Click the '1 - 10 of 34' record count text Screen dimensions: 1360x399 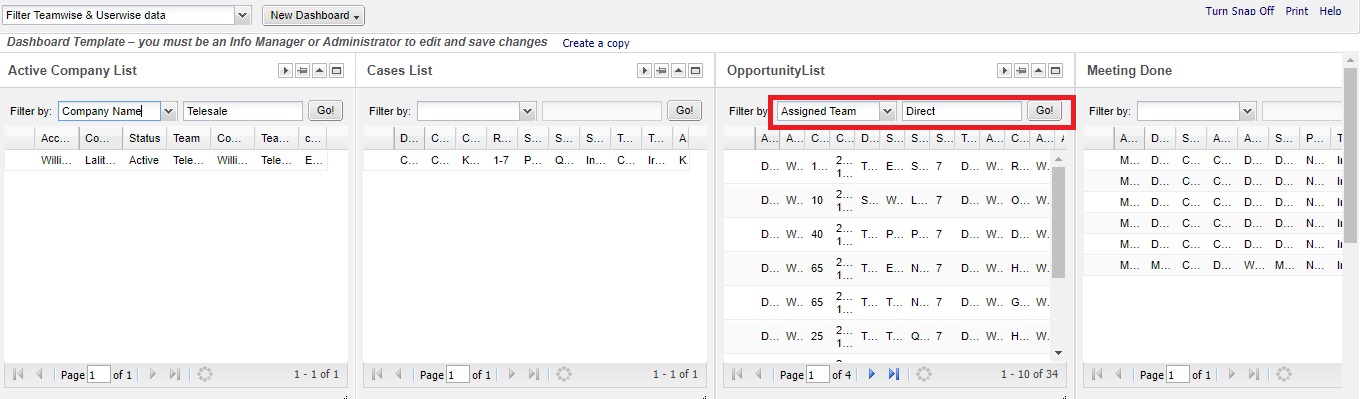(x=1030, y=374)
